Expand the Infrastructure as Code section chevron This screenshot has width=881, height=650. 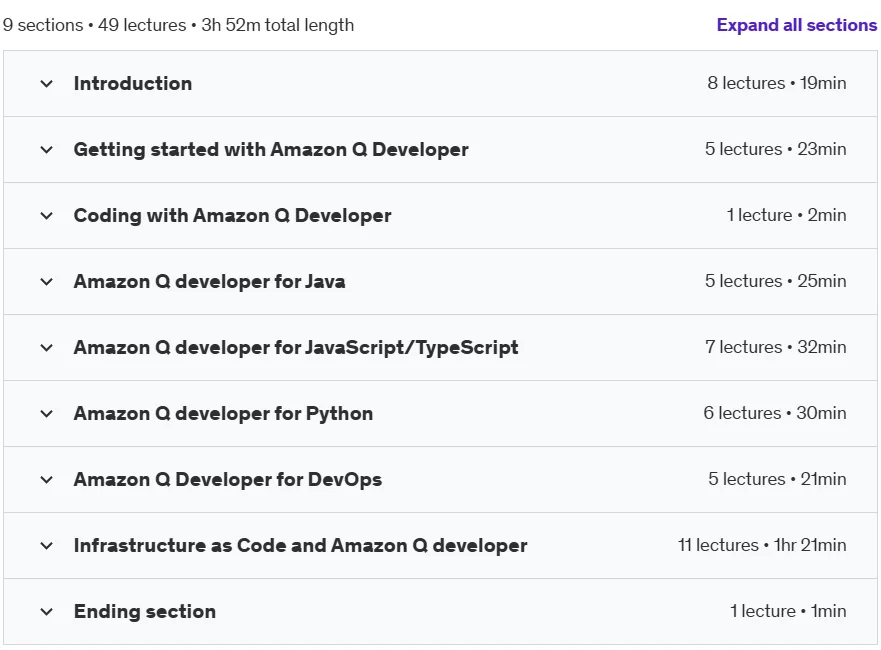click(x=47, y=546)
